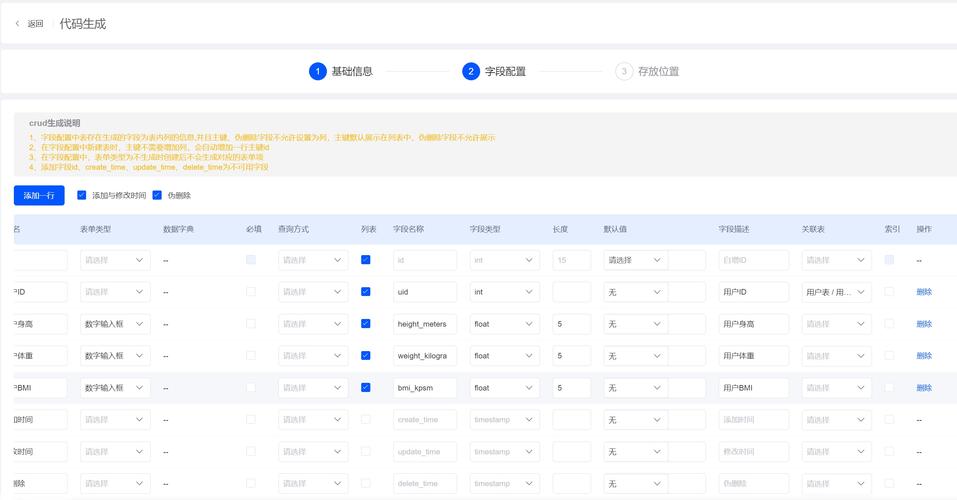Click 关联表 column header
Screen dimensions: 957x500
point(813,229)
